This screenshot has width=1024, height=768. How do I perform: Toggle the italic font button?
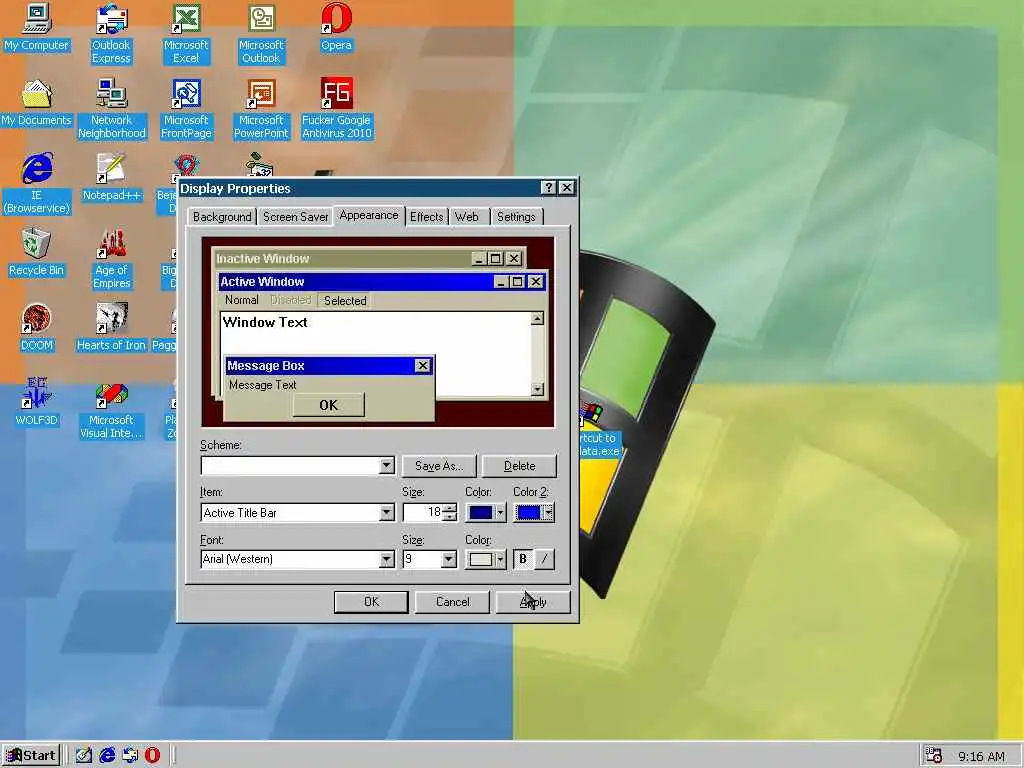pos(544,559)
